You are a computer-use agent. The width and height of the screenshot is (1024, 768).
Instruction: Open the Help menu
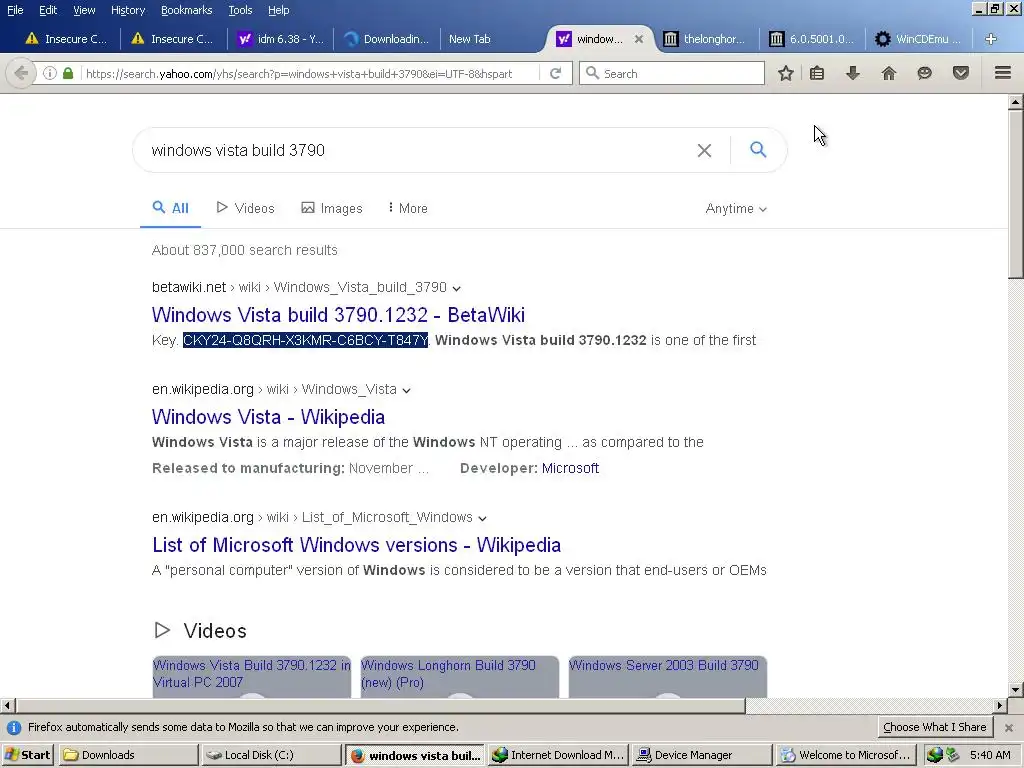[278, 10]
